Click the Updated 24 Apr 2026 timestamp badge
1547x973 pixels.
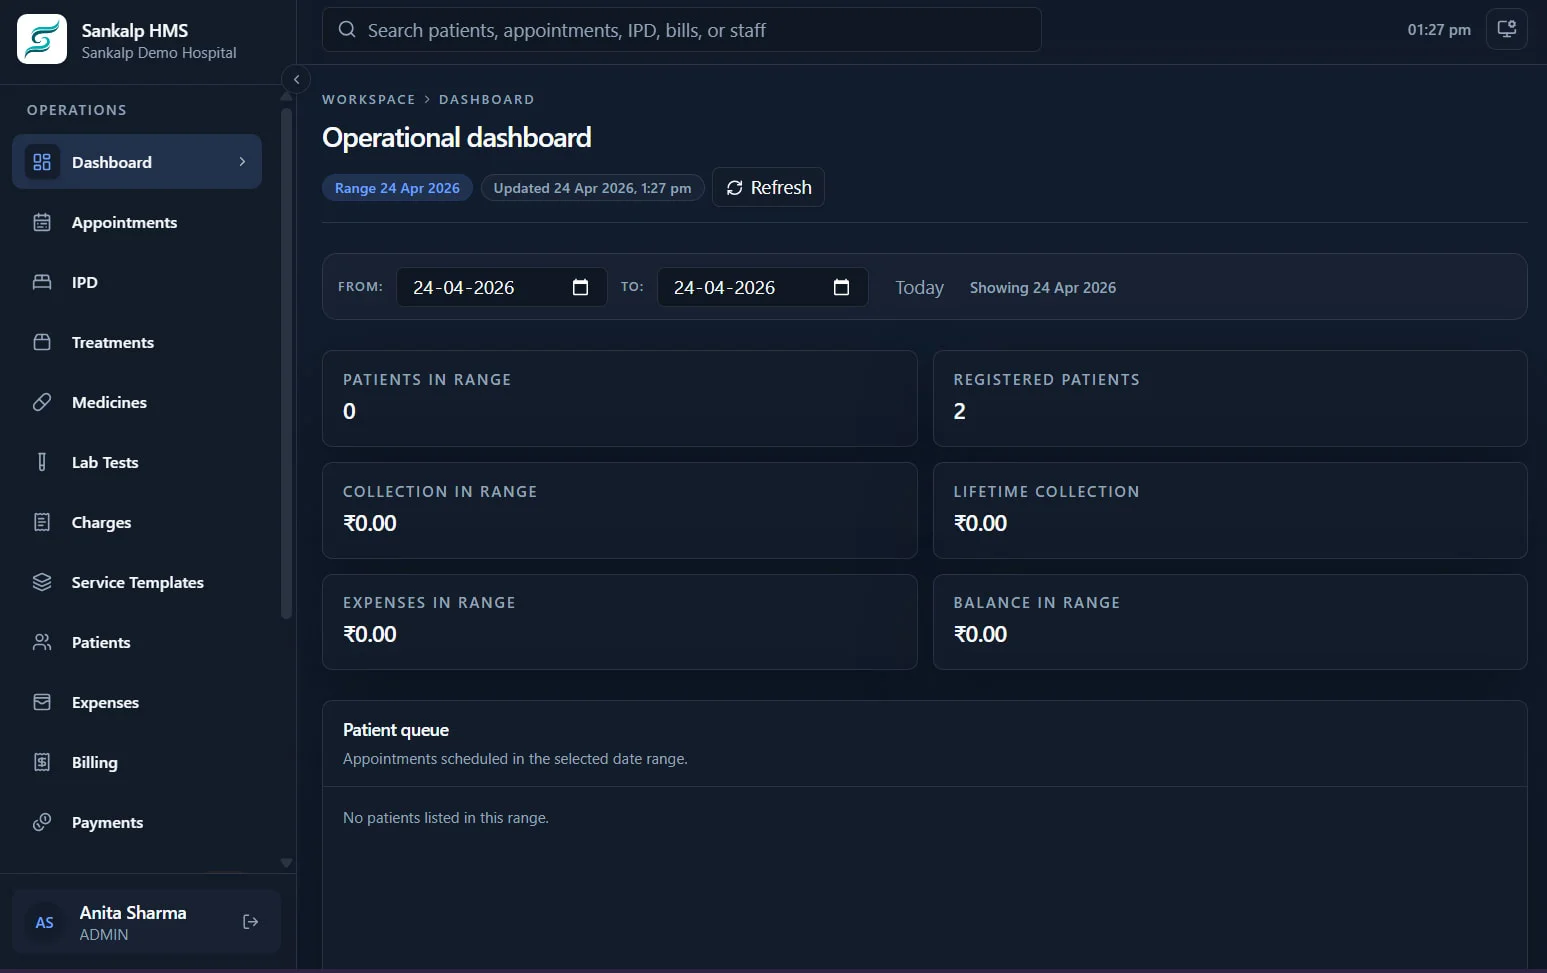(592, 188)
